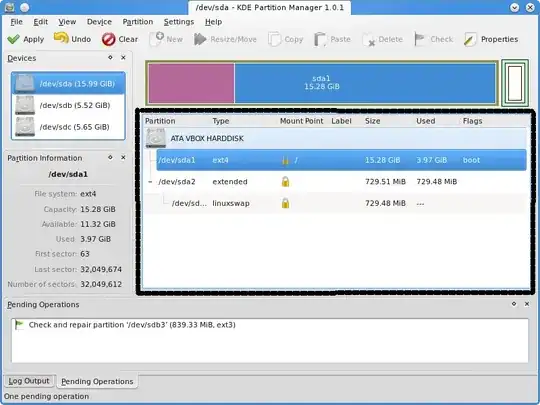The image size is (540, 405).
Task: Close the Pending Operations panel
Action: coord(527,304)
